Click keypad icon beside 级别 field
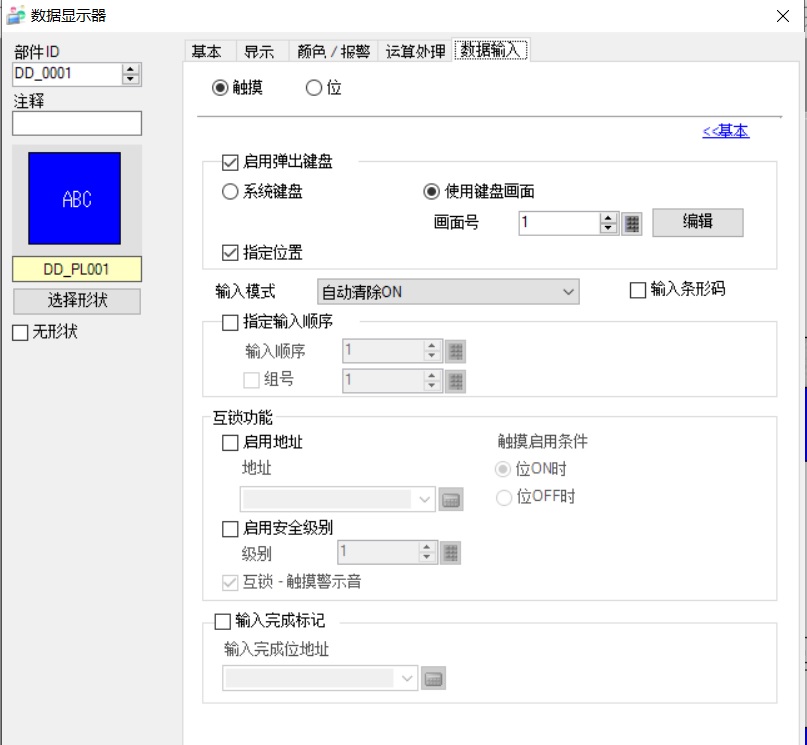This screenshot has height=745, width=807. [450, 553]
